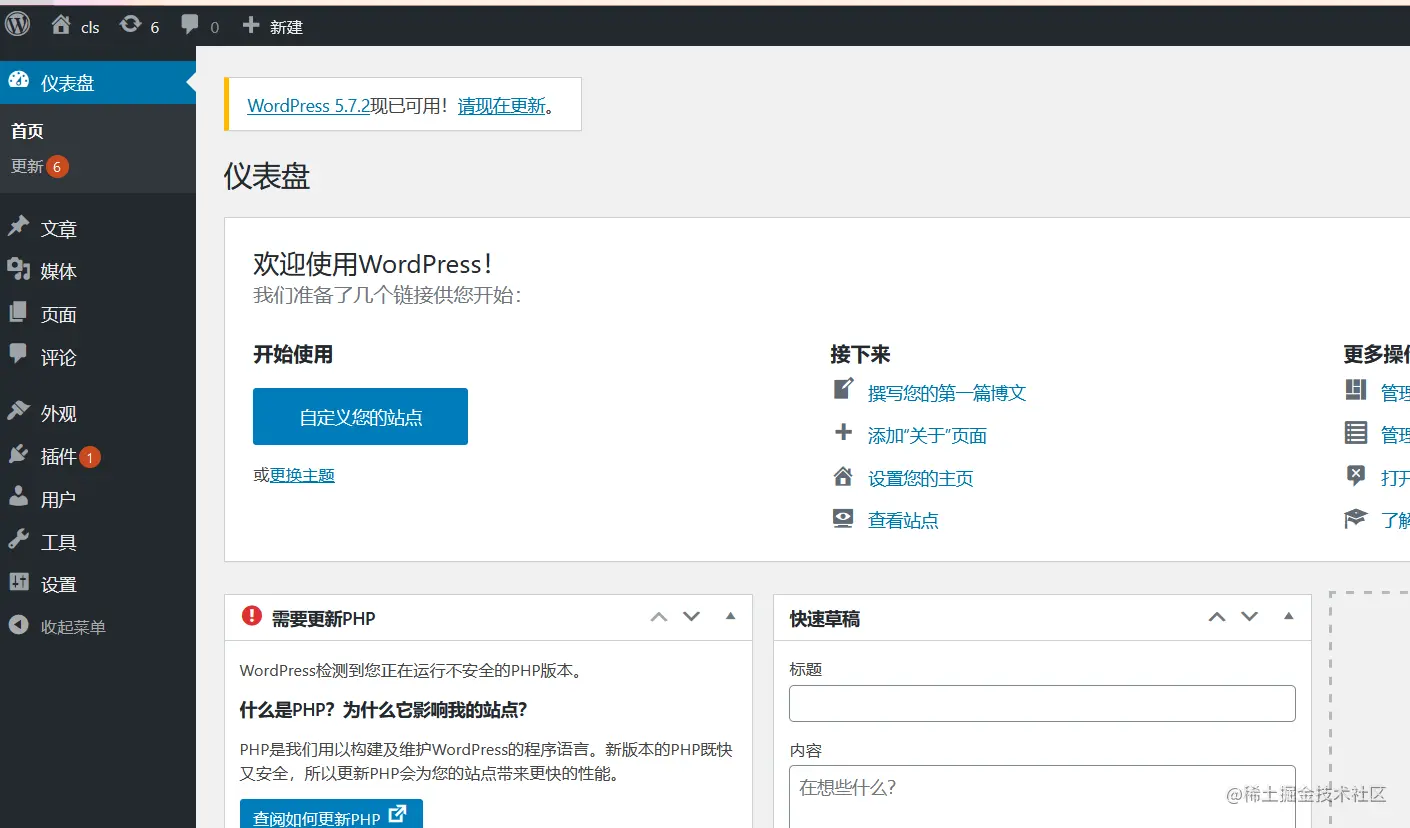Click the 插件 plug icon

pos(18,455)
